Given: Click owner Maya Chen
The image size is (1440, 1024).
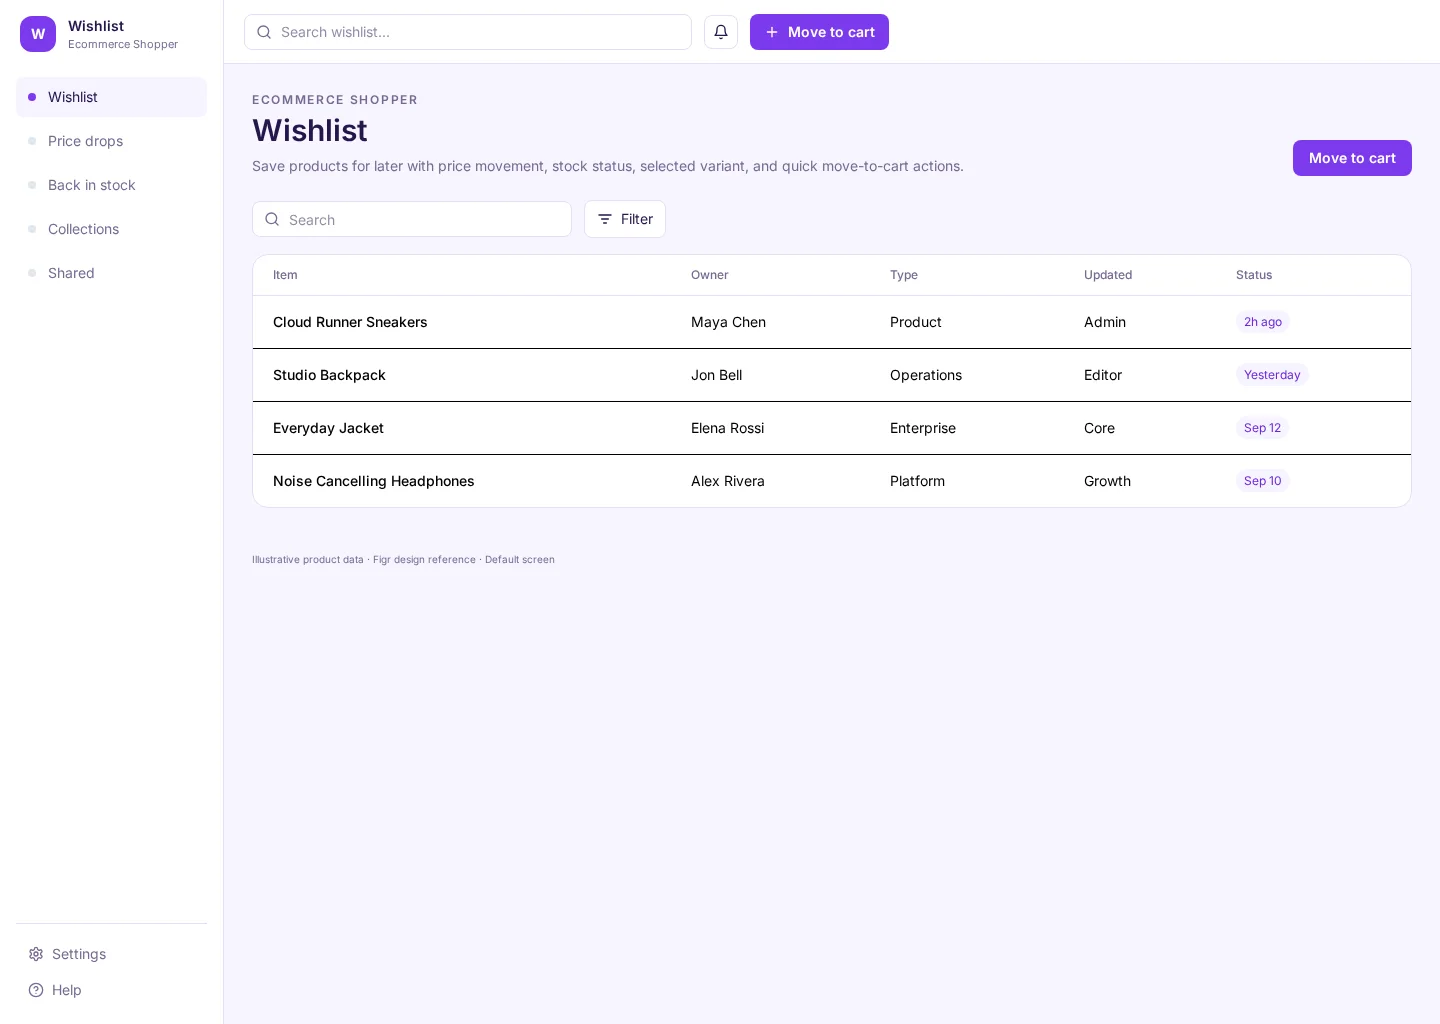Looking at the screenshot, I should (x=728, y=322).
